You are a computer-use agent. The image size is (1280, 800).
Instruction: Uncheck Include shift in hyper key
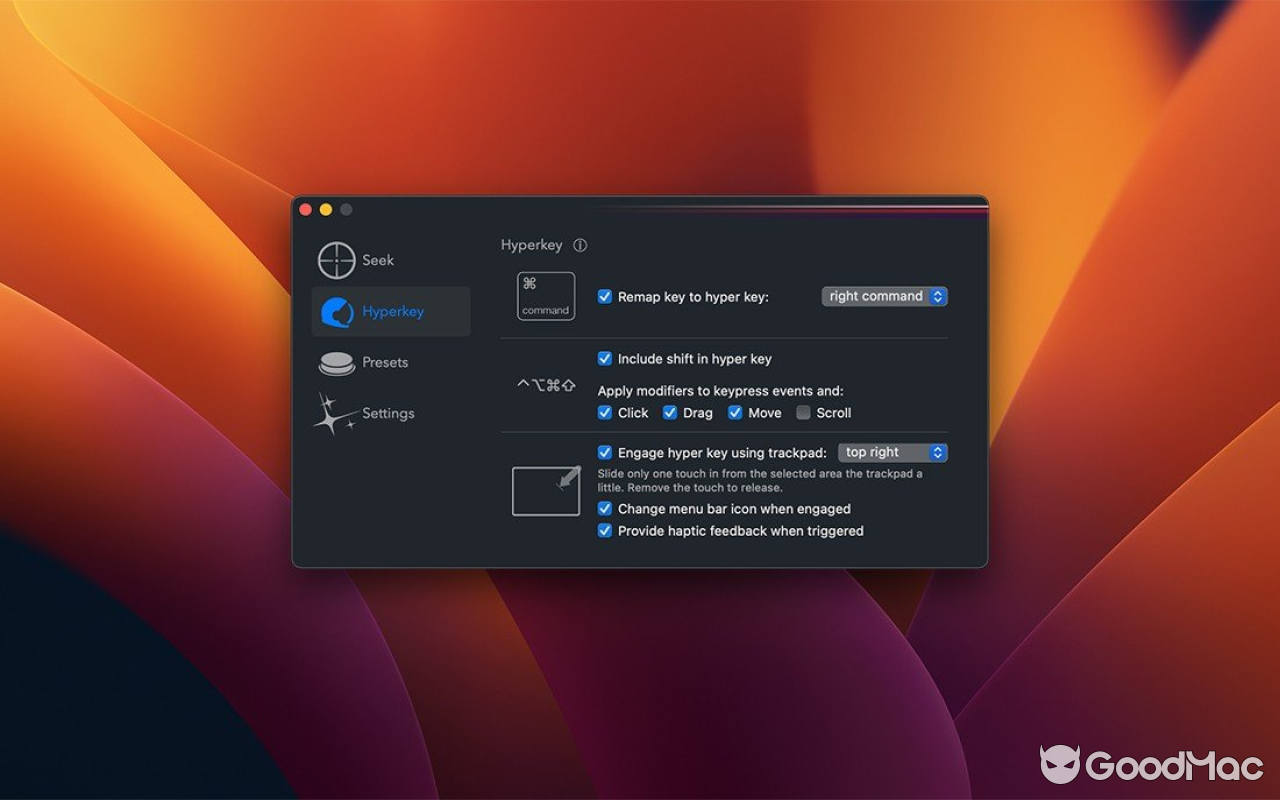[x=604, y=358]
